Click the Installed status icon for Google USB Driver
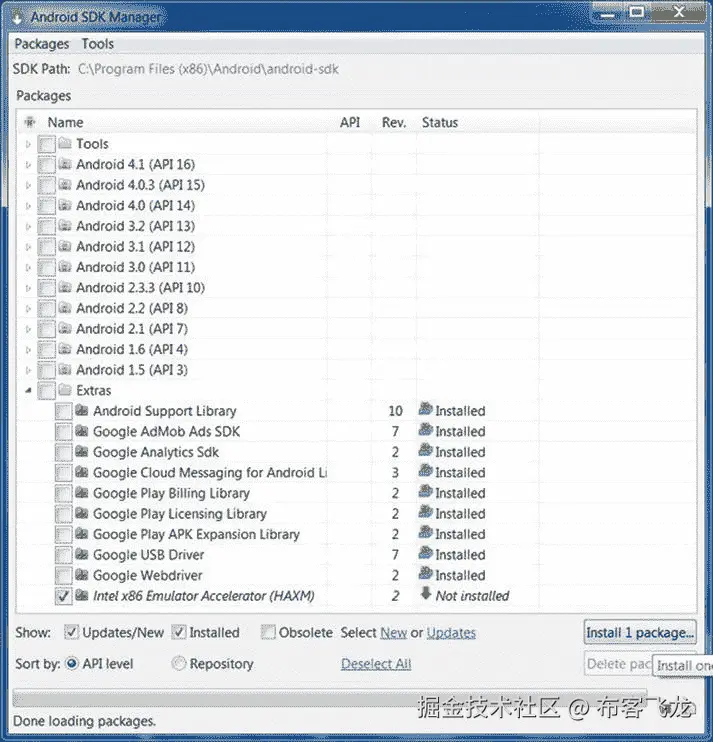Image resolution: width=713 pixels, height=742 pixels. 426,553
